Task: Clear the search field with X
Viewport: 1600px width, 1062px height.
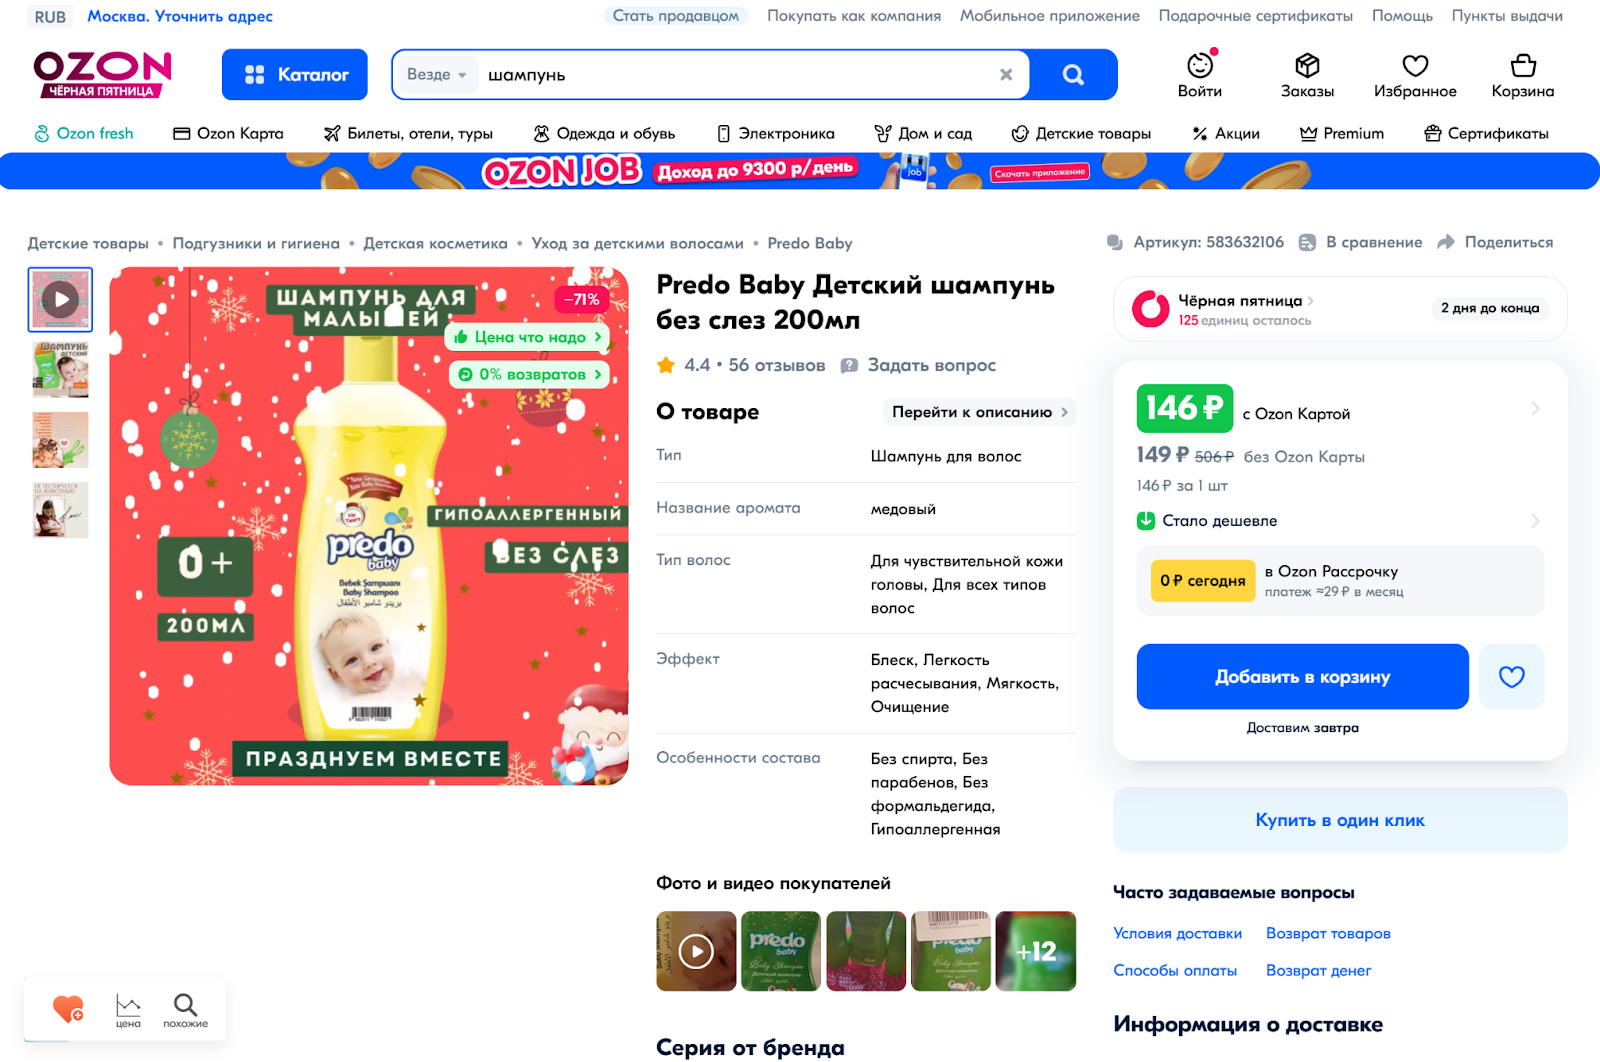Action: point(1006,75)
